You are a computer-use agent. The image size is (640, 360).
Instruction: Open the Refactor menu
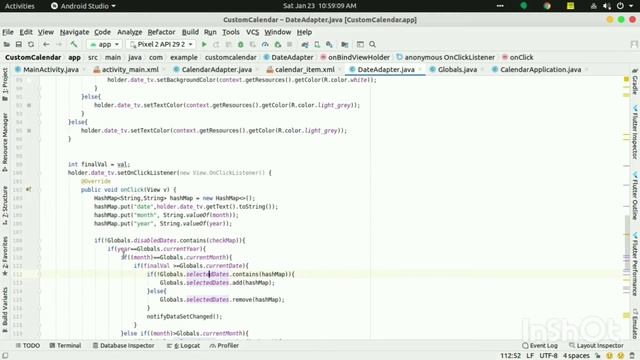pyautogui.click(x=161, y=32)
